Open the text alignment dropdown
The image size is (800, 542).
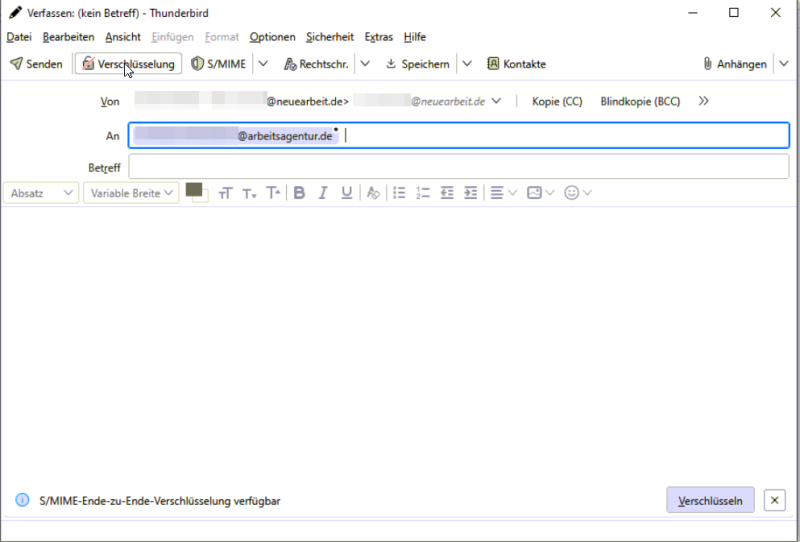click(x=503, y=193)
